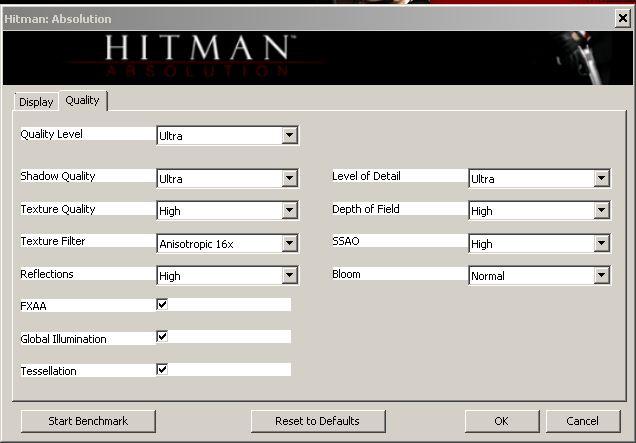Open the Quality Level dropdown arrow
The image size is (636, 443).
click(290, 135)
